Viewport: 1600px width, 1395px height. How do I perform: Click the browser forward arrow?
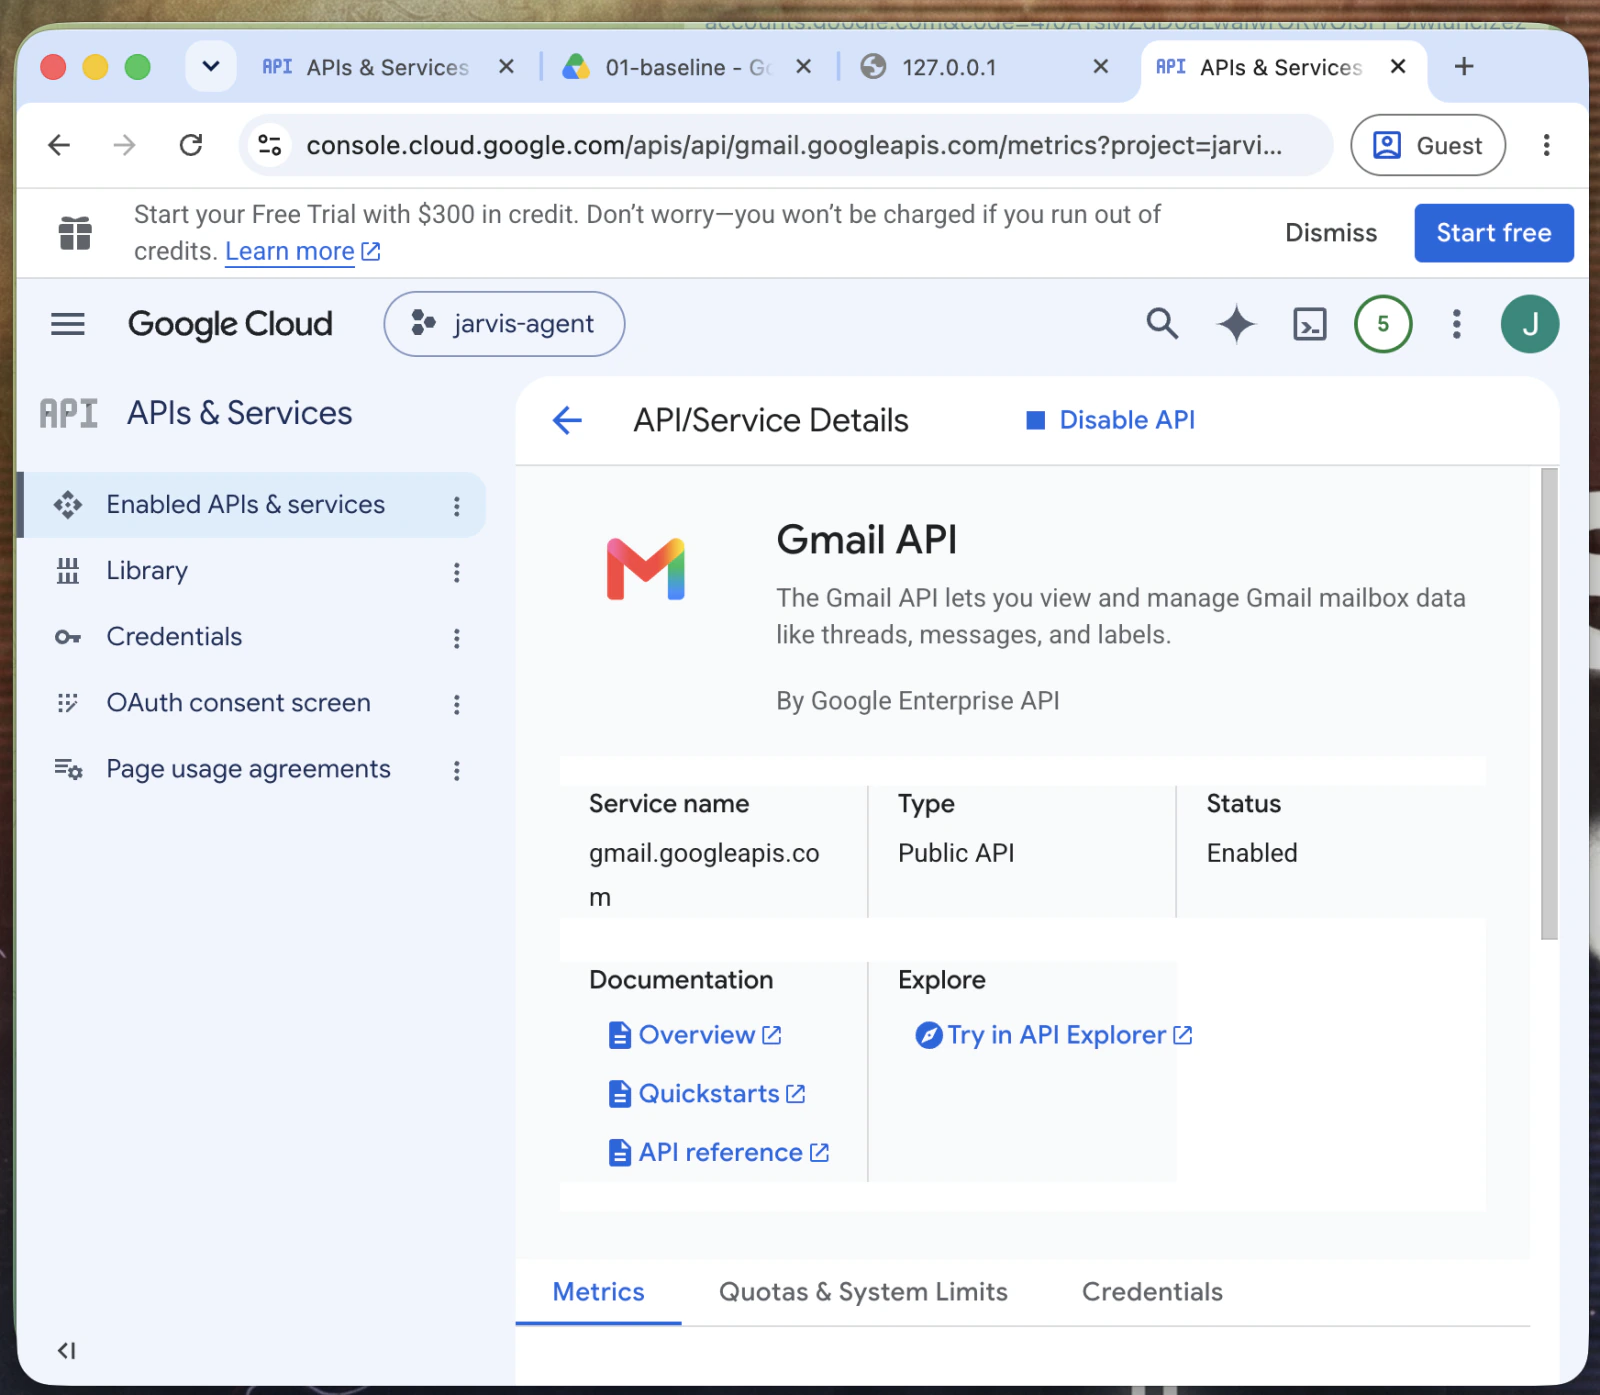click(x=124, y=145)
